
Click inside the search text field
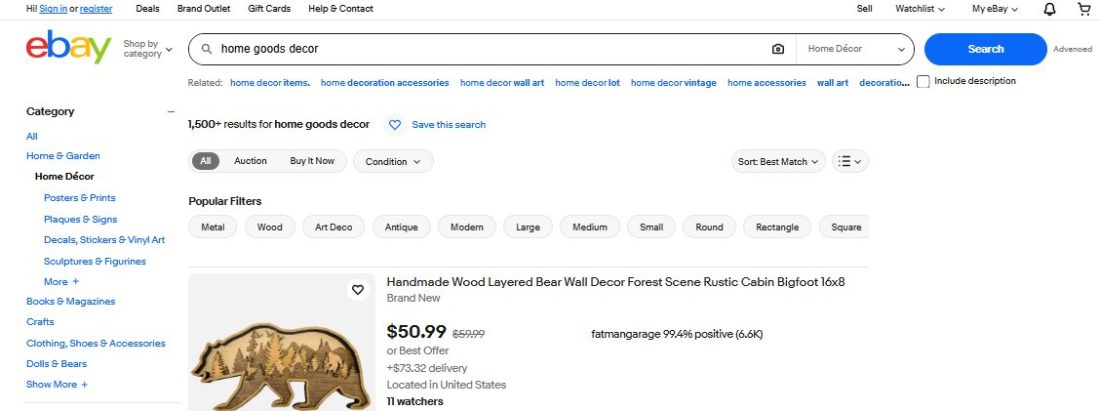491,49
